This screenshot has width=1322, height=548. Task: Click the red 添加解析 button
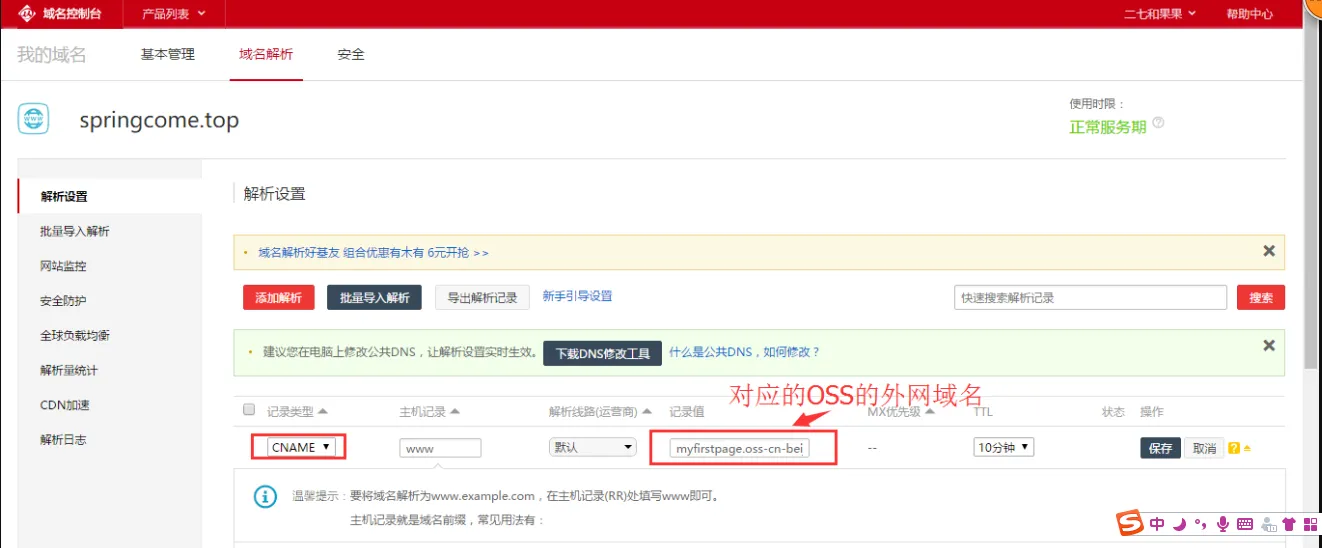click(x=279, y=297)
